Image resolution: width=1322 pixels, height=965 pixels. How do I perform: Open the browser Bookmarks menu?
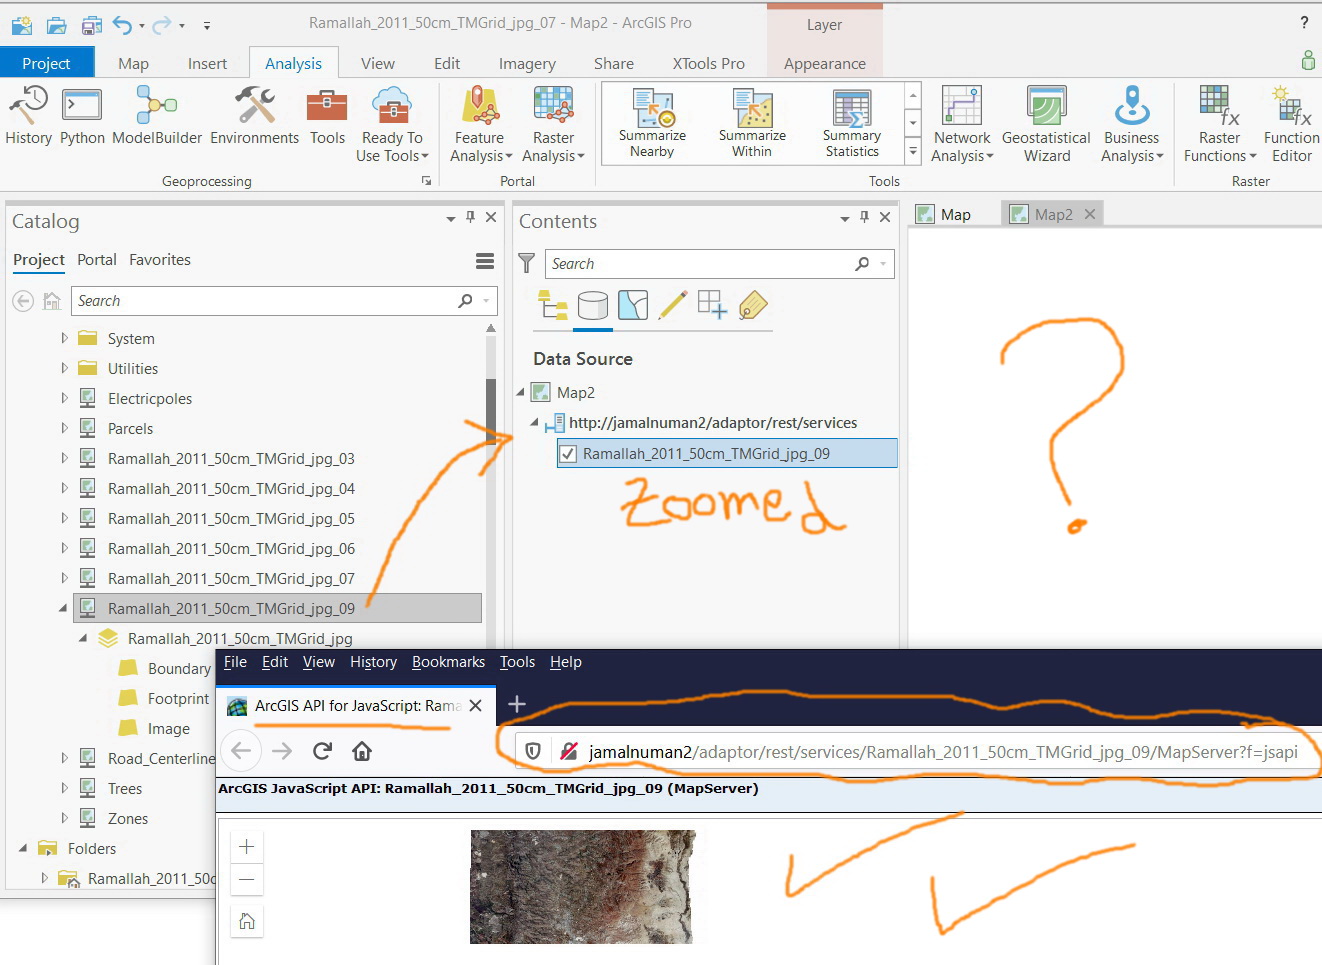click(x=448, y=662)
